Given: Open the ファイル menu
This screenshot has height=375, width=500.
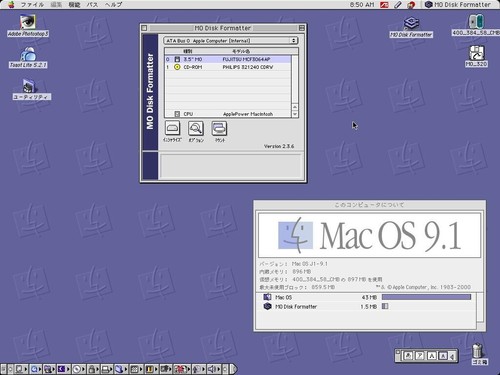Looking at the screenshot, I should pyautogui.click(x=32, y=5).
